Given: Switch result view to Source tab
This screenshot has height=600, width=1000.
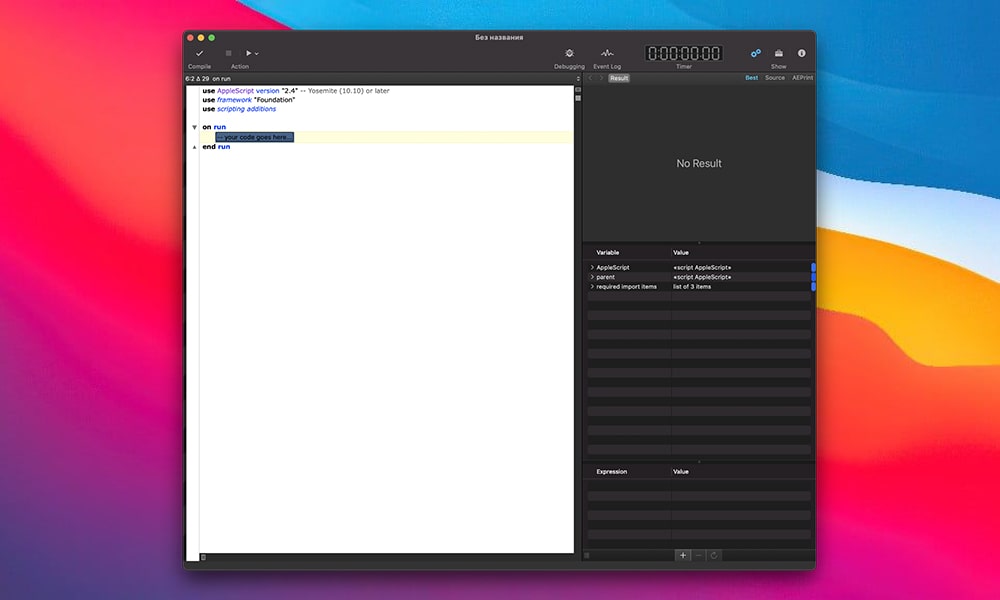Looking at the screenshot, I should [775, 78].
